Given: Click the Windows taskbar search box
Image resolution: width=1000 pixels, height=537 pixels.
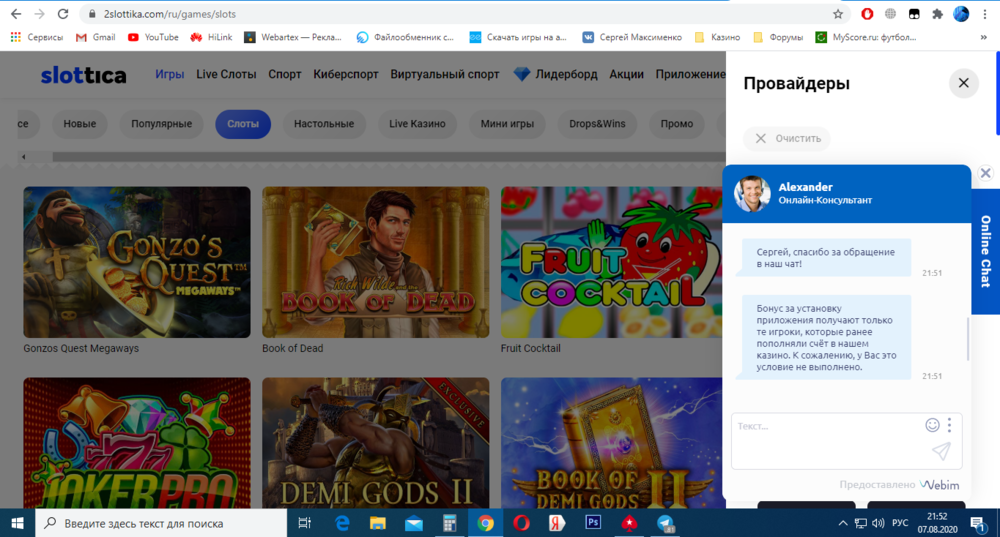Looking at the screenshot, I should [161, 523].
